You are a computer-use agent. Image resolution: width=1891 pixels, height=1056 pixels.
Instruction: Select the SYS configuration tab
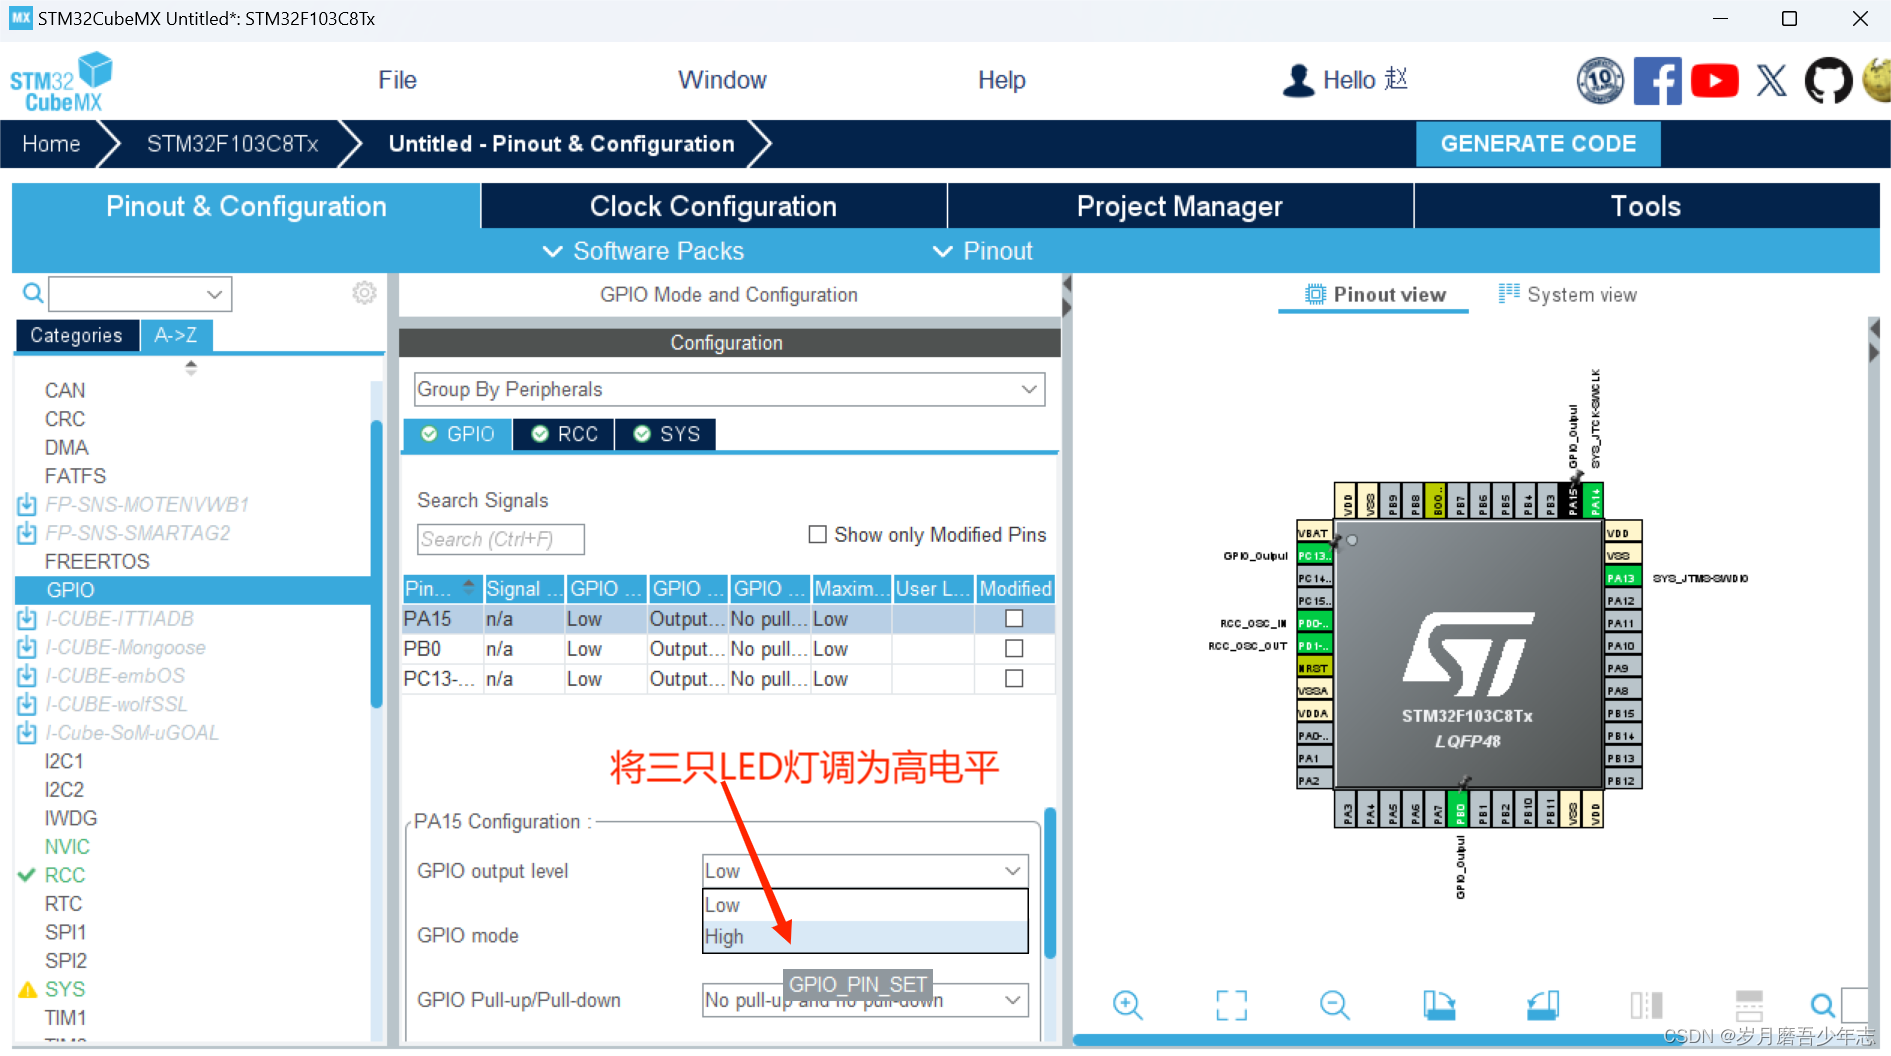point(666,434)
